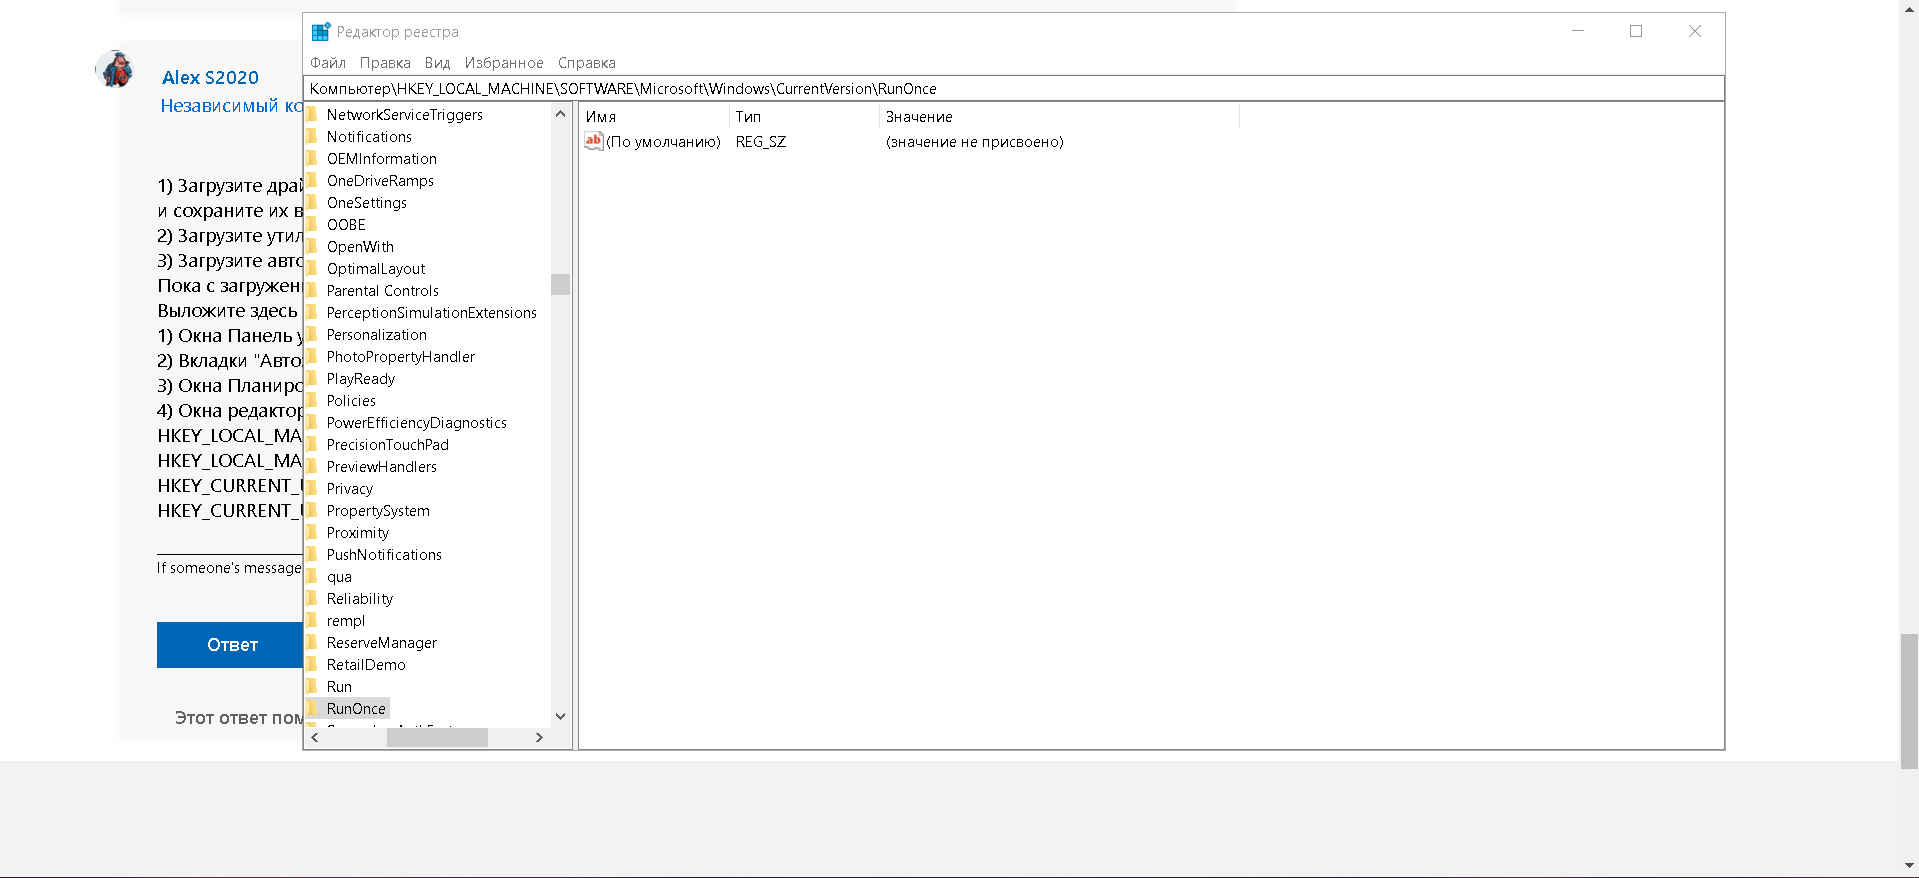Select the PropertySystem key
The height and width of the screenshot is (878, 1919).
tap(378, 511)
